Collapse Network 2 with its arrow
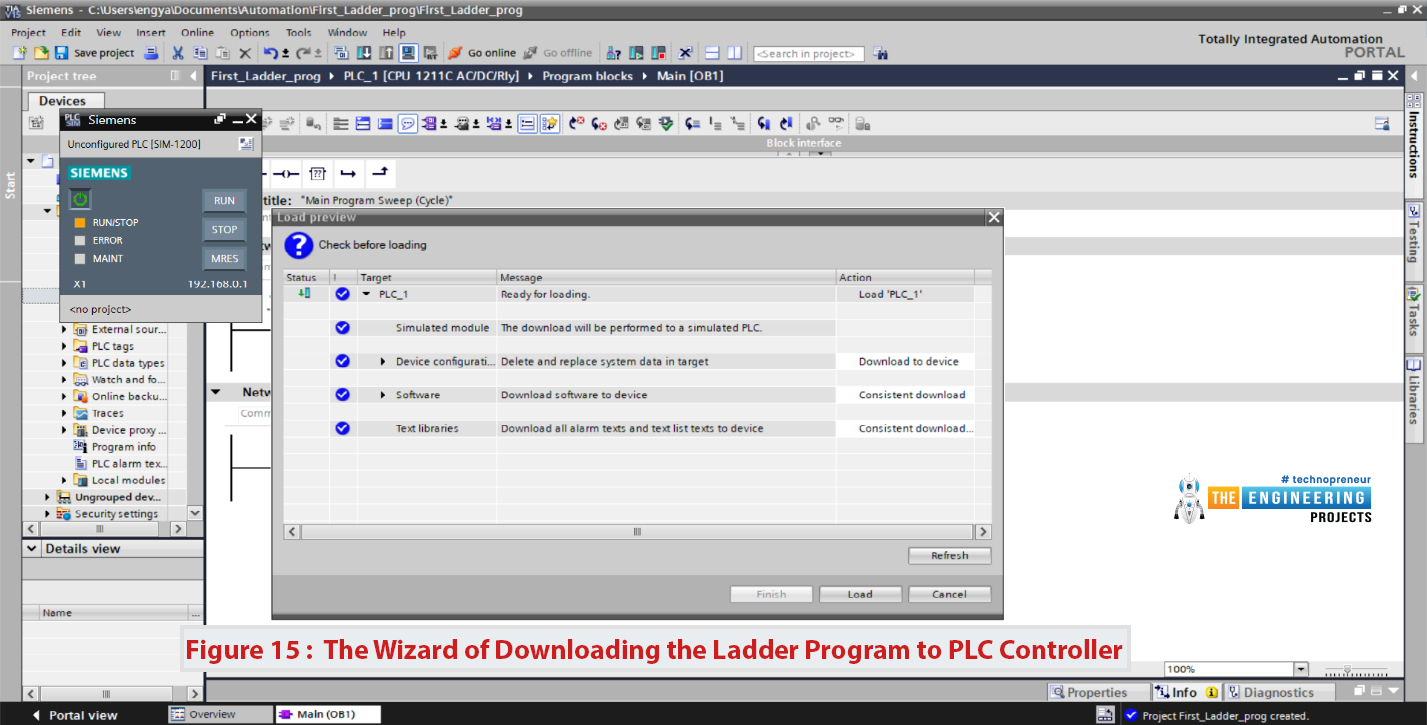This screenshot has height=725, width=1427. click(x=216, y=392)
